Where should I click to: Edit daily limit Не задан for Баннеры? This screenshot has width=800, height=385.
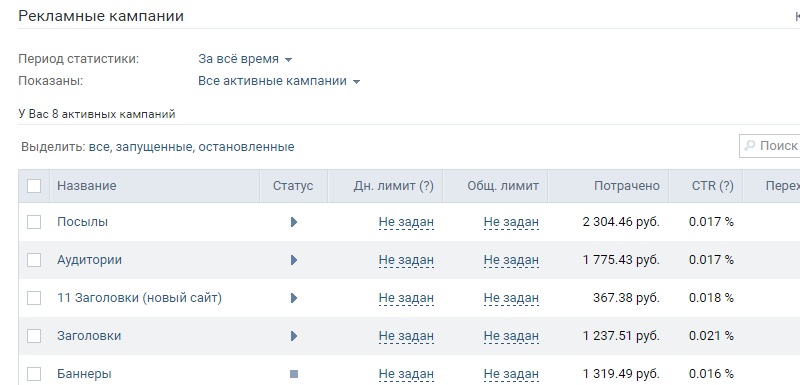coord(406,374)
